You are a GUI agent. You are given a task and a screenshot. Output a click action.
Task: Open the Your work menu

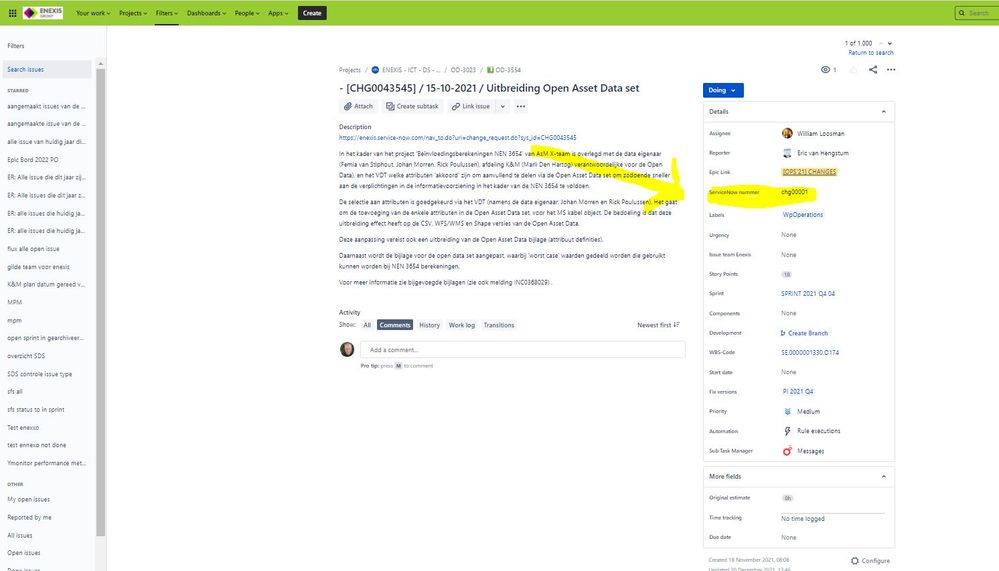(93, 13)
